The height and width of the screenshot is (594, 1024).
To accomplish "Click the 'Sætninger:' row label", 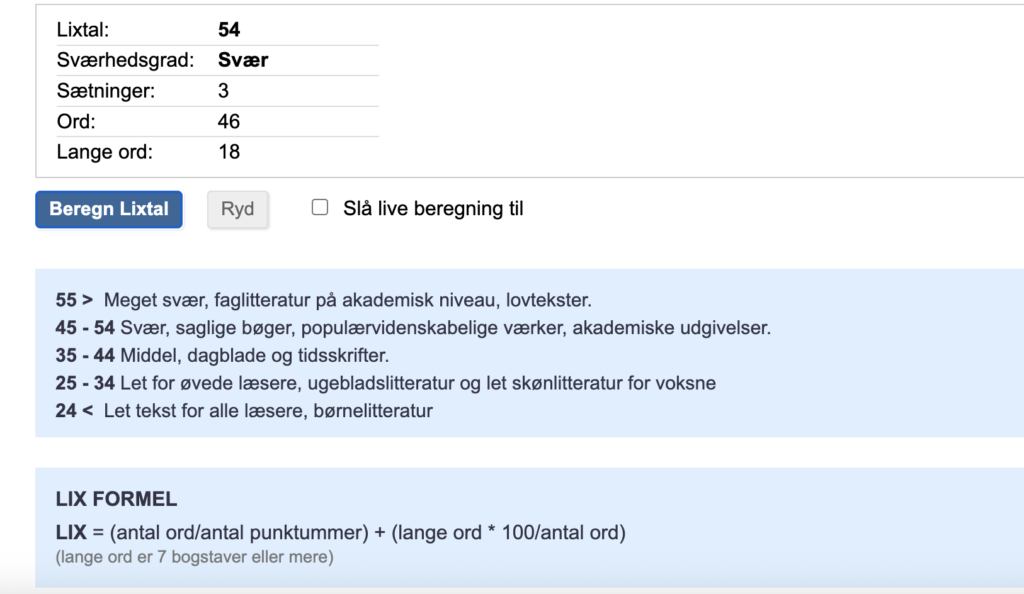I will [106, 91].
